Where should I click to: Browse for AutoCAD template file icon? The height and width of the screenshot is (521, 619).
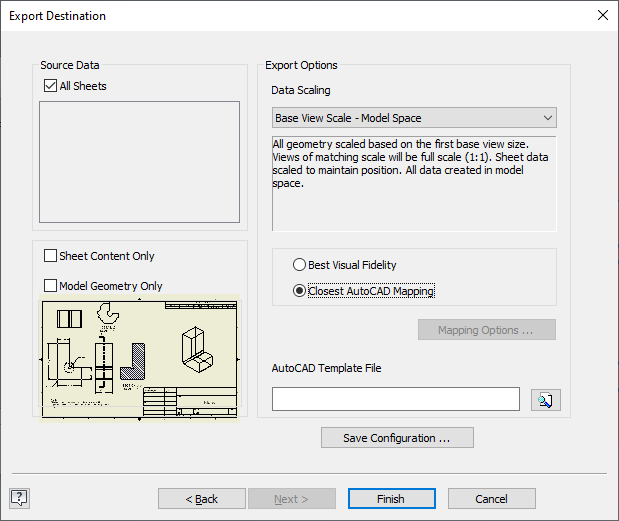546,400
